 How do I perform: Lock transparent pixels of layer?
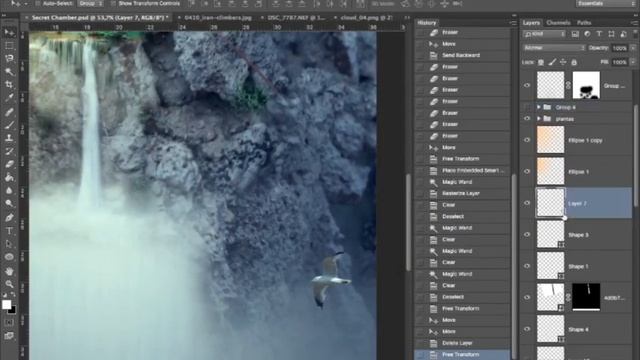click(x=541, y=62)
